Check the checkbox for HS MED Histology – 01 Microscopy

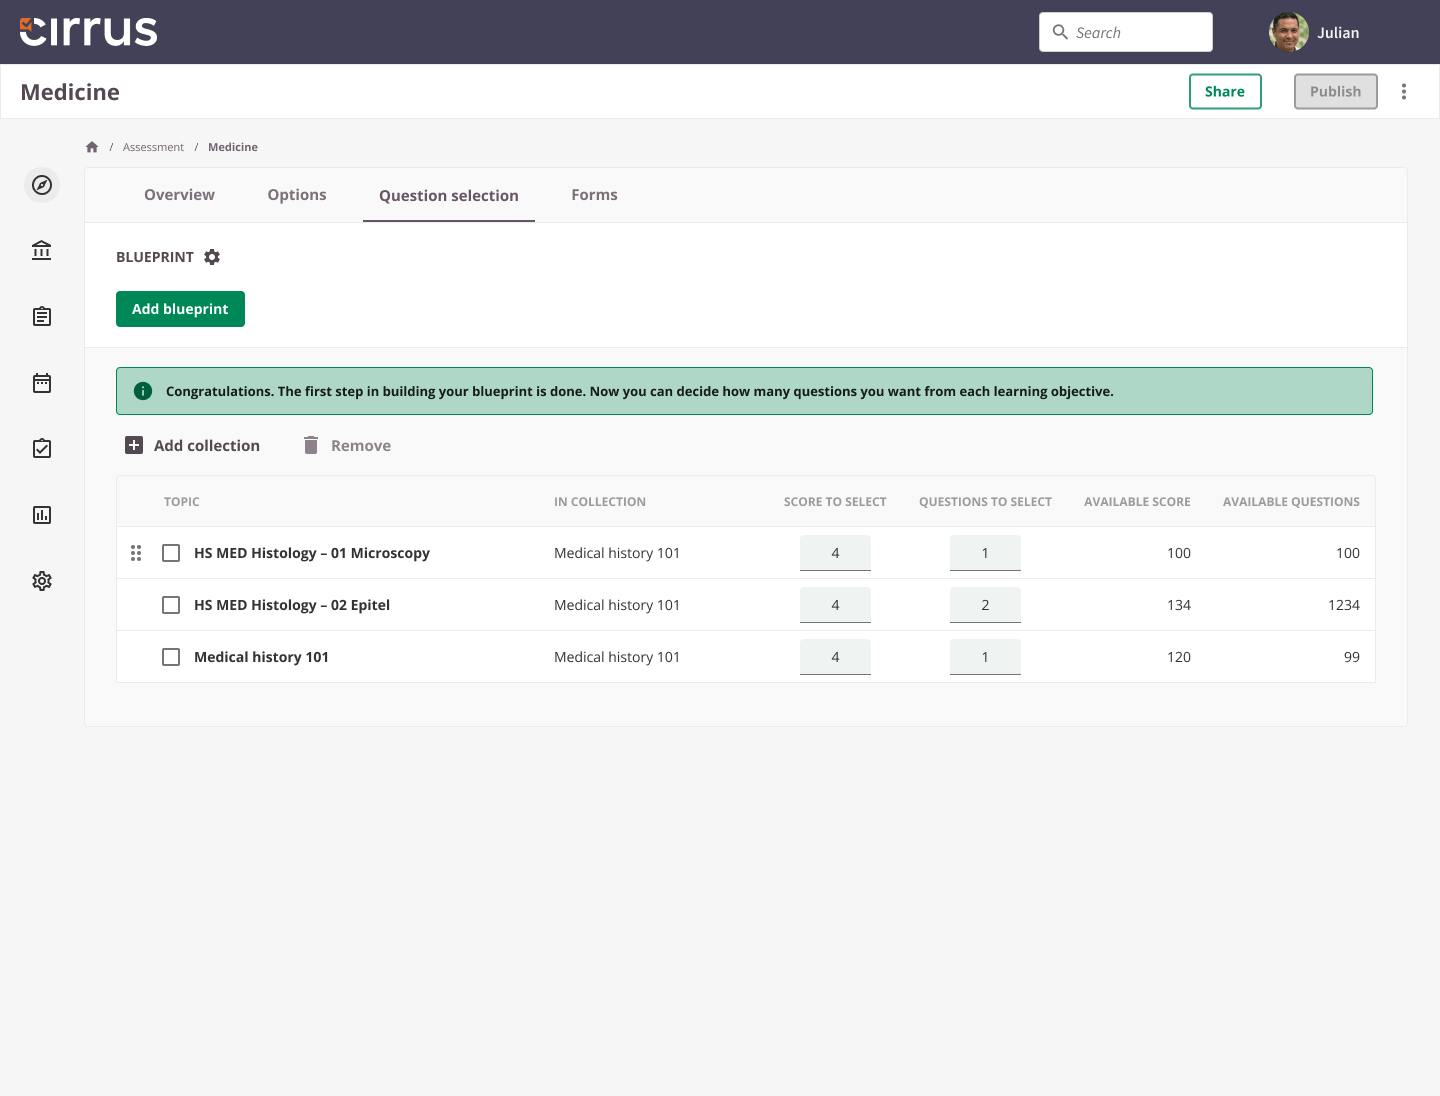pyautogui.click(x=171, y=552)
